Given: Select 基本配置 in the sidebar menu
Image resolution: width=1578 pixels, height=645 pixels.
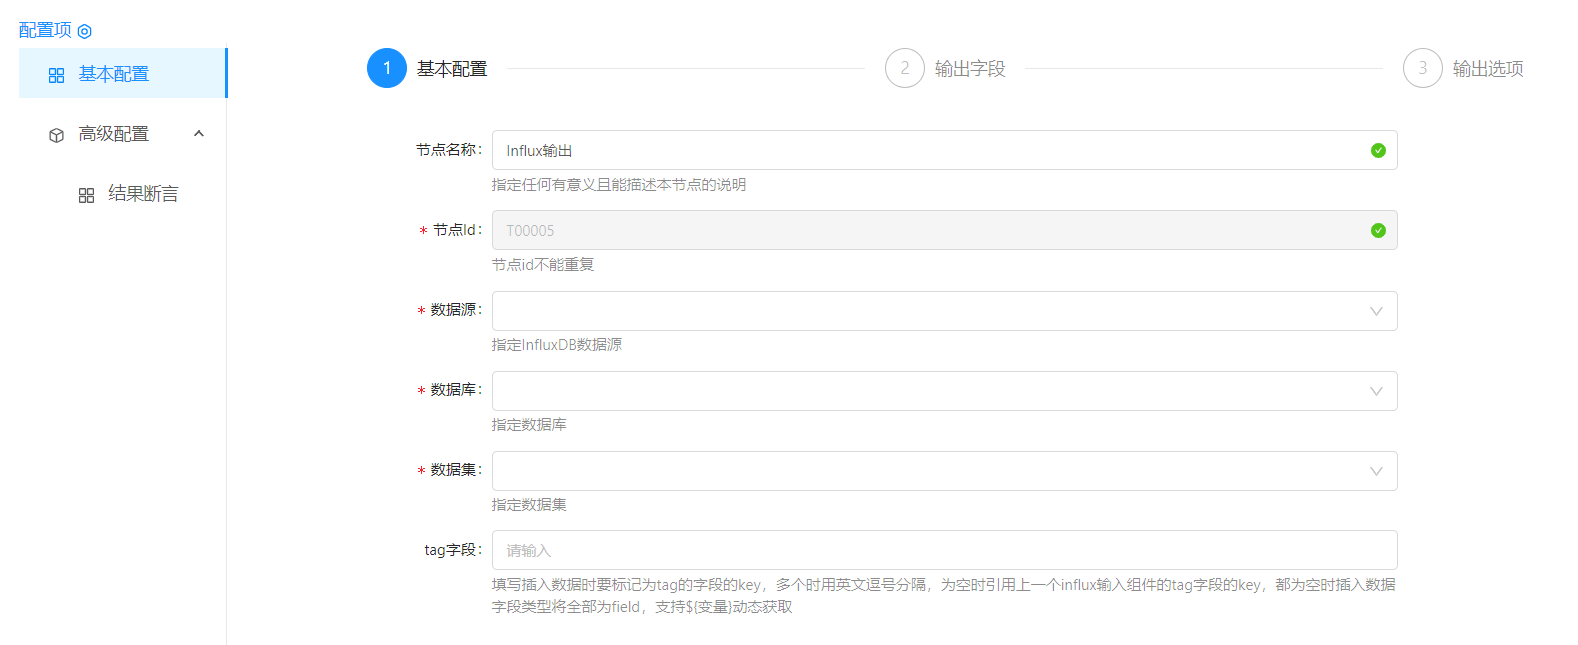Looking at the screenshot, I should point(114,74).
